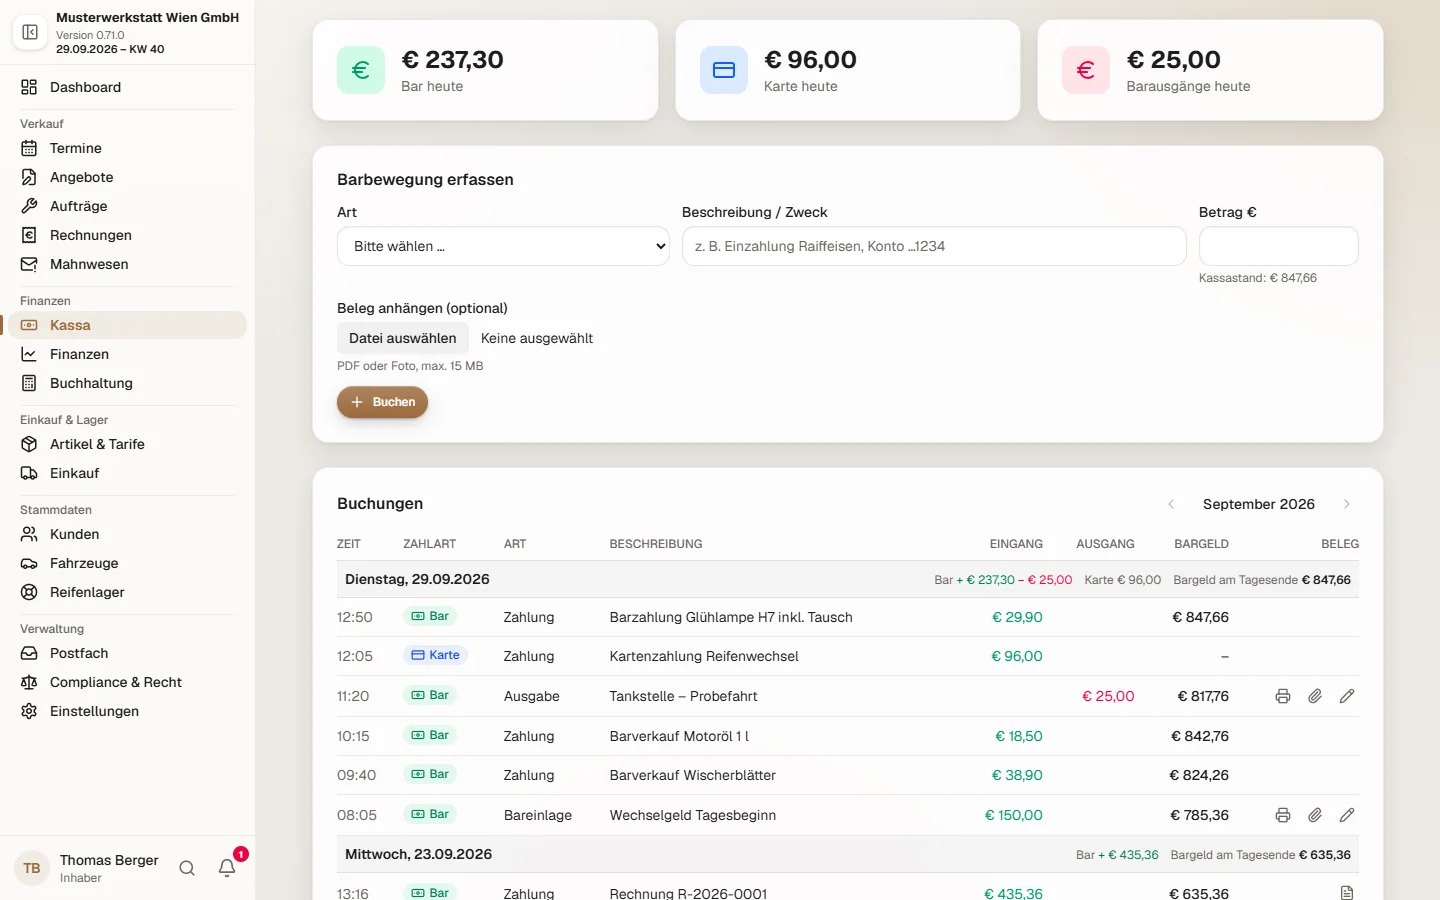Image resolution: width=1440 pixels, height=900 pixels.
Task: Click the Karte badge at 12:05
Action: coord(435,655)
